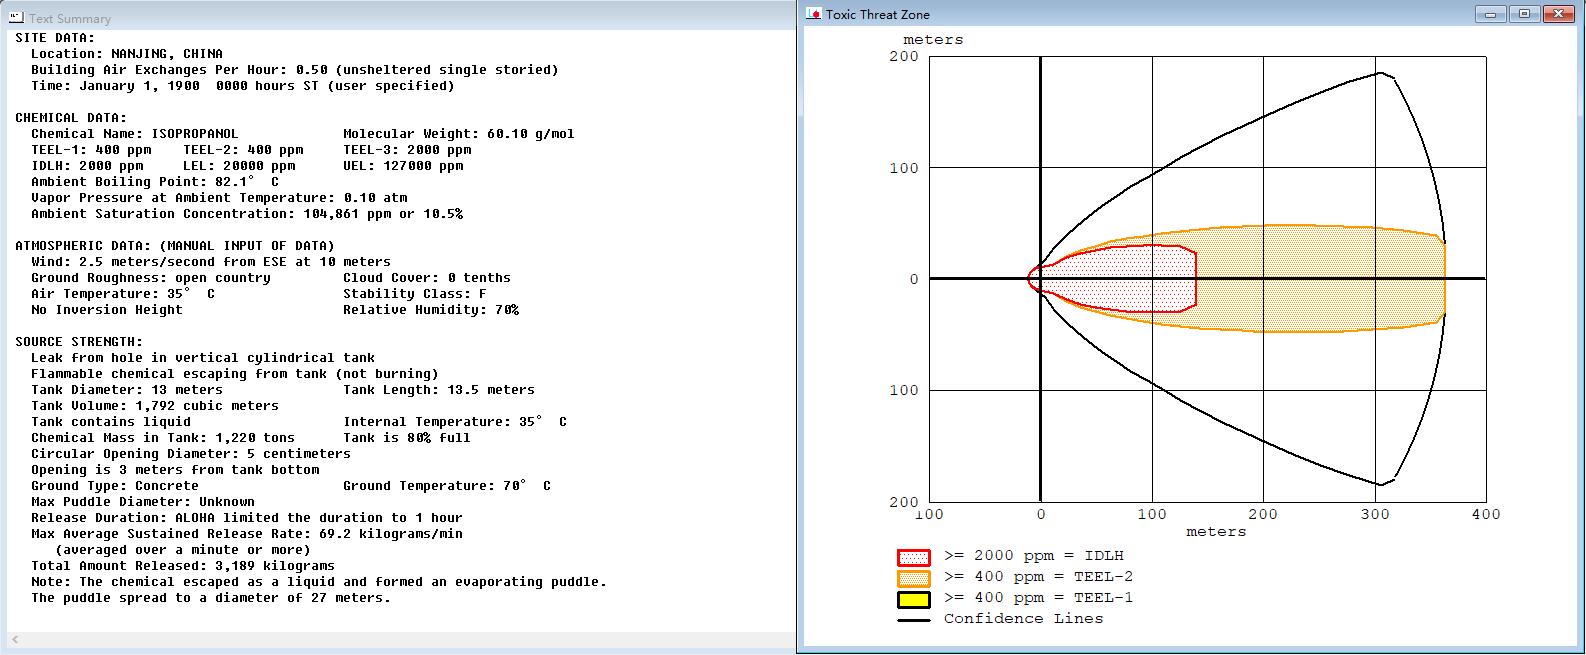Click the '>= 2000 ppm = IDLH' legend label

pos(1034,556)
